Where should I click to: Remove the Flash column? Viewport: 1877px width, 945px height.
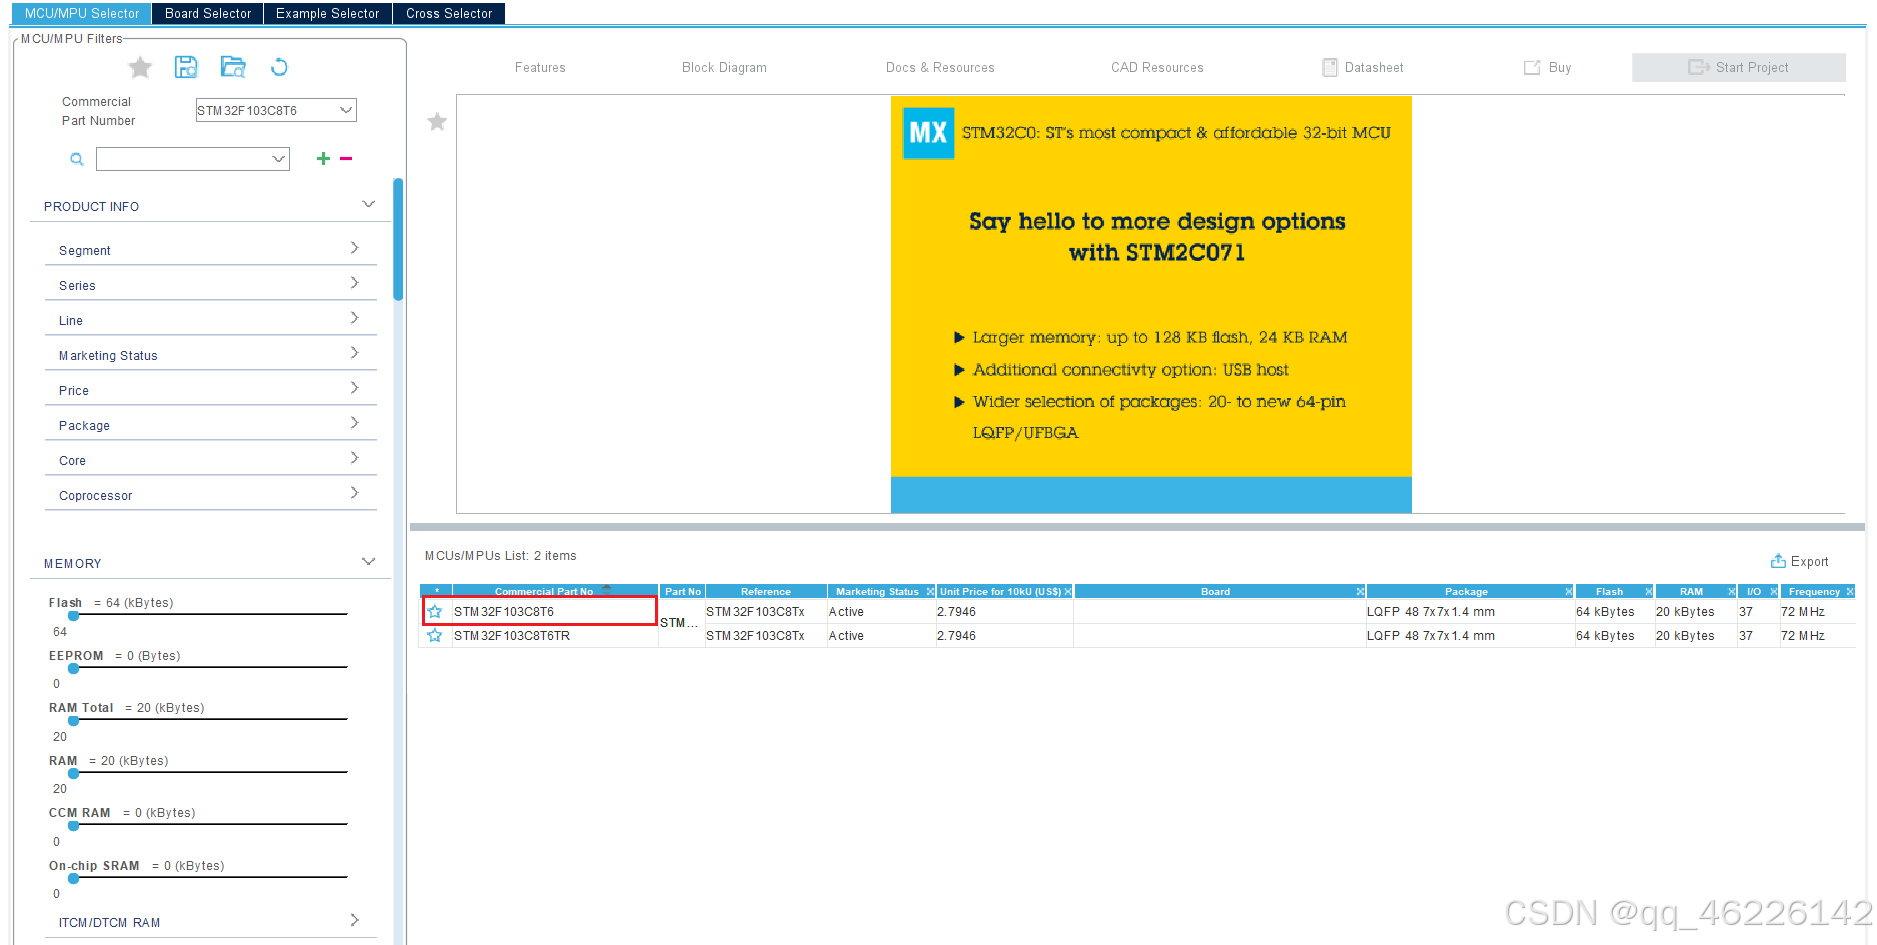(x=1649, y=592)
